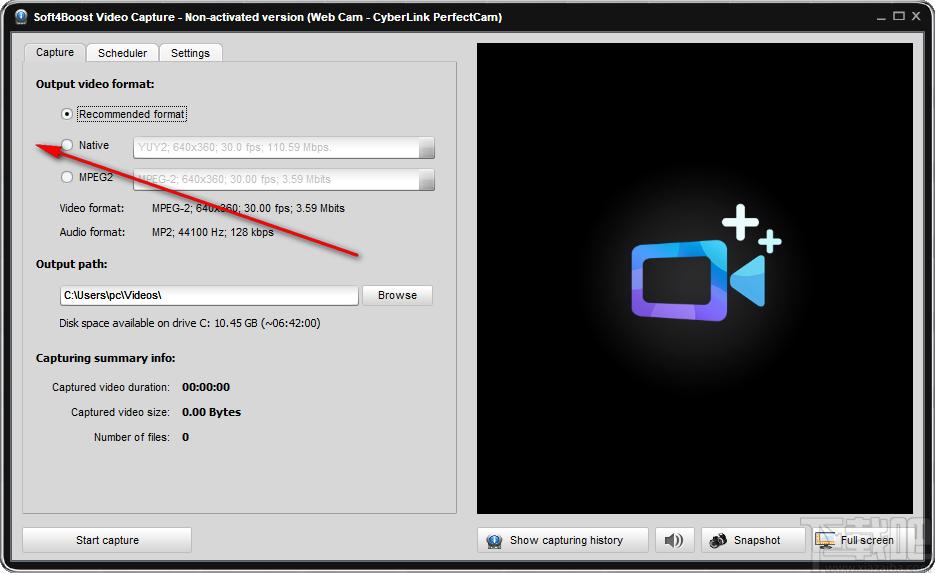Click the Video format value 'MPEG-2; 640x360; 30.00 fps; 3.59 Mbits'
This screenshot has height=573, width=935.
pyautogui.click(x=248, y=208)
